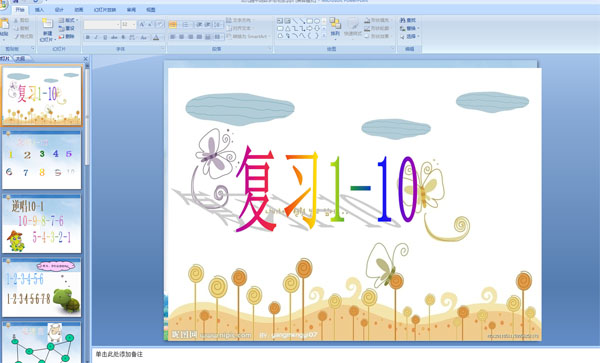
Task: Expand the shapes gallery more arrow
Action: (x=324, y=36)
